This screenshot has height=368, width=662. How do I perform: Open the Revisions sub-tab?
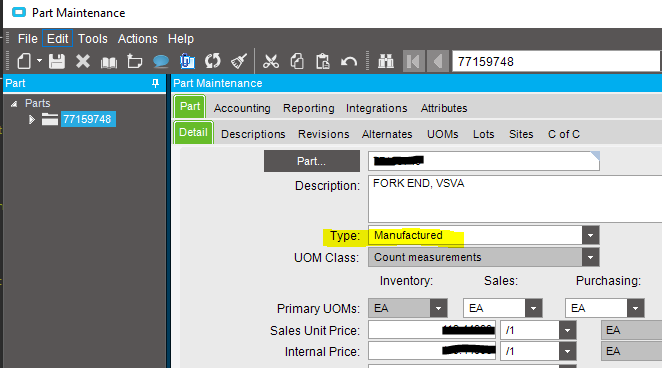point(323,134)
